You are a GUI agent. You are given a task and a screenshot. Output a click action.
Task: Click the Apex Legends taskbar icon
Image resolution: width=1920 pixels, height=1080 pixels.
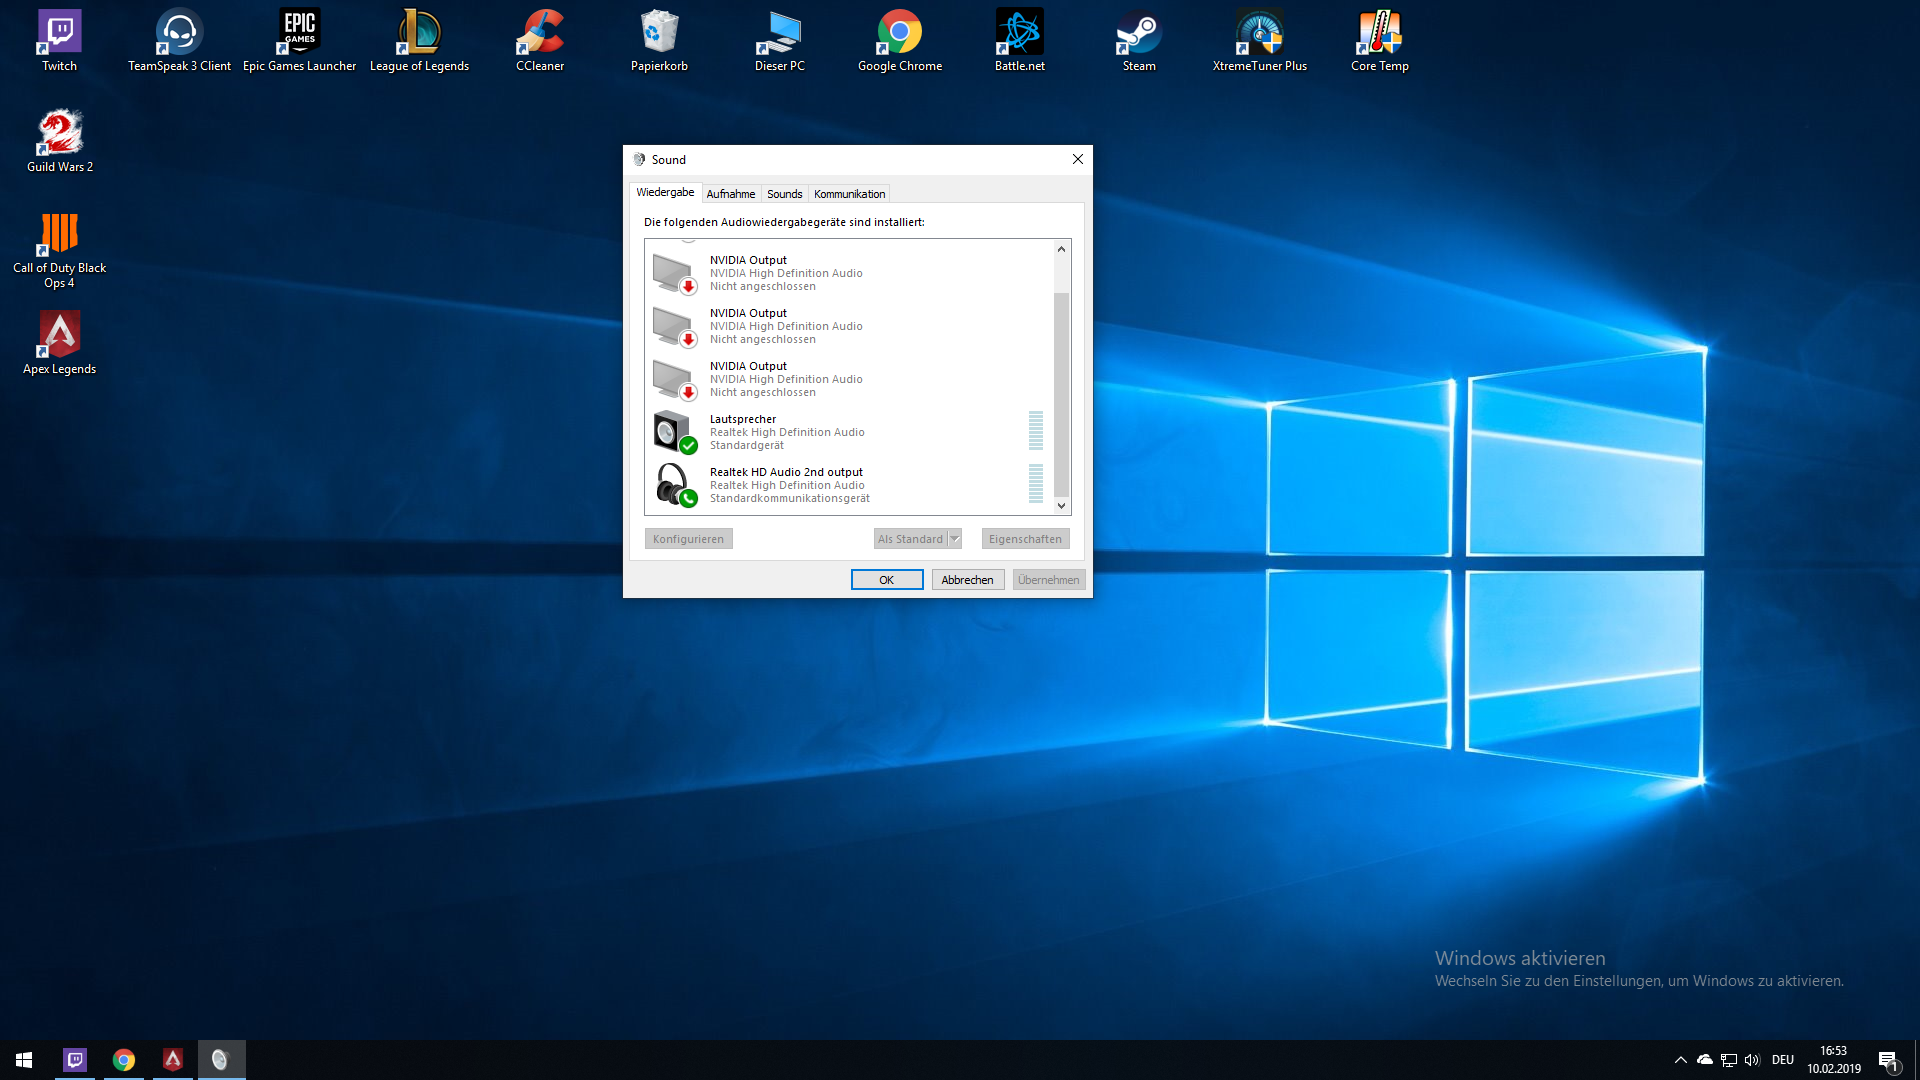click(x=173, y=1060)
